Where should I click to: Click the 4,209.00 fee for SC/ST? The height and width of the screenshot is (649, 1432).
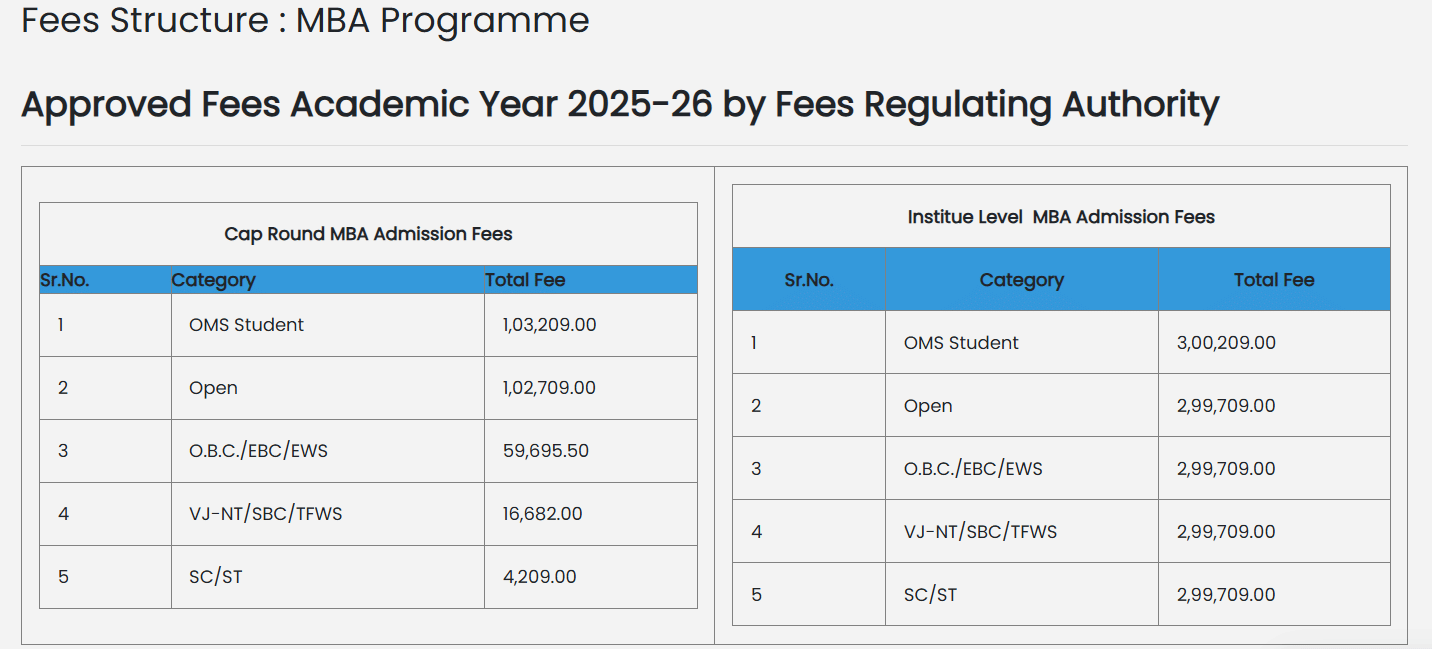539,576
